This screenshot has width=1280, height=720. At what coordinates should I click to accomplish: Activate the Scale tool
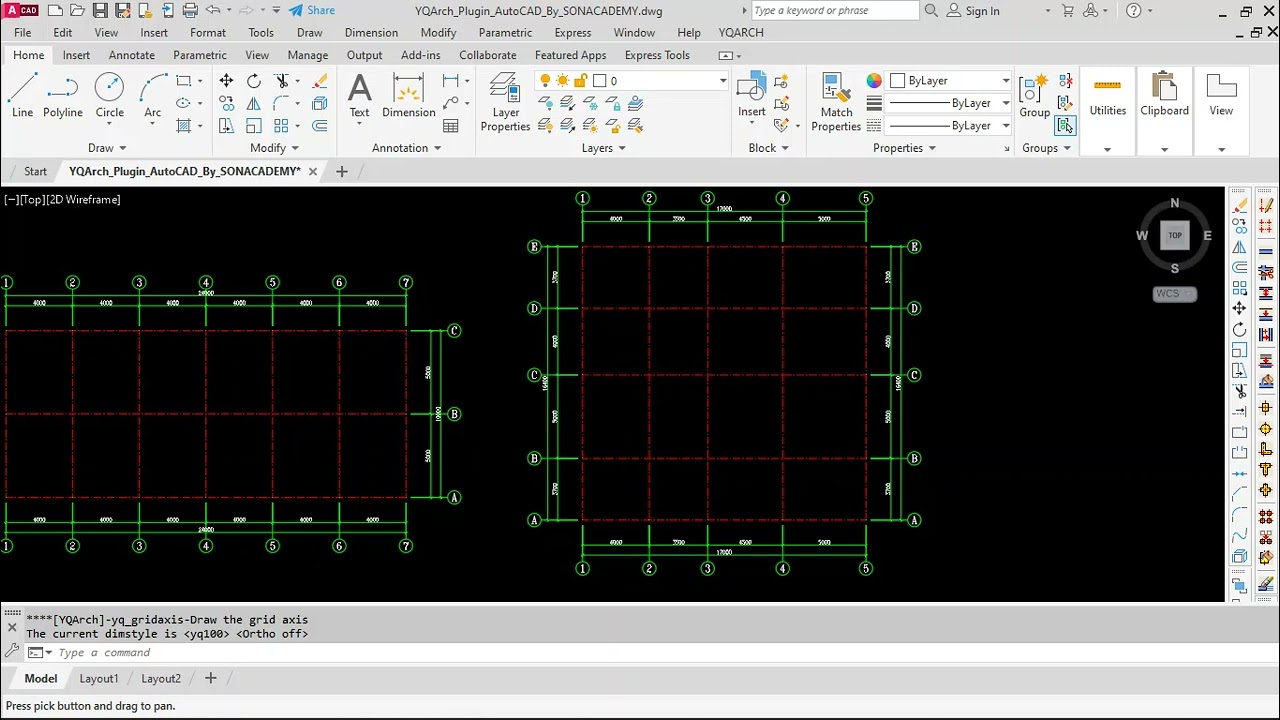click(x=253, y=126)
